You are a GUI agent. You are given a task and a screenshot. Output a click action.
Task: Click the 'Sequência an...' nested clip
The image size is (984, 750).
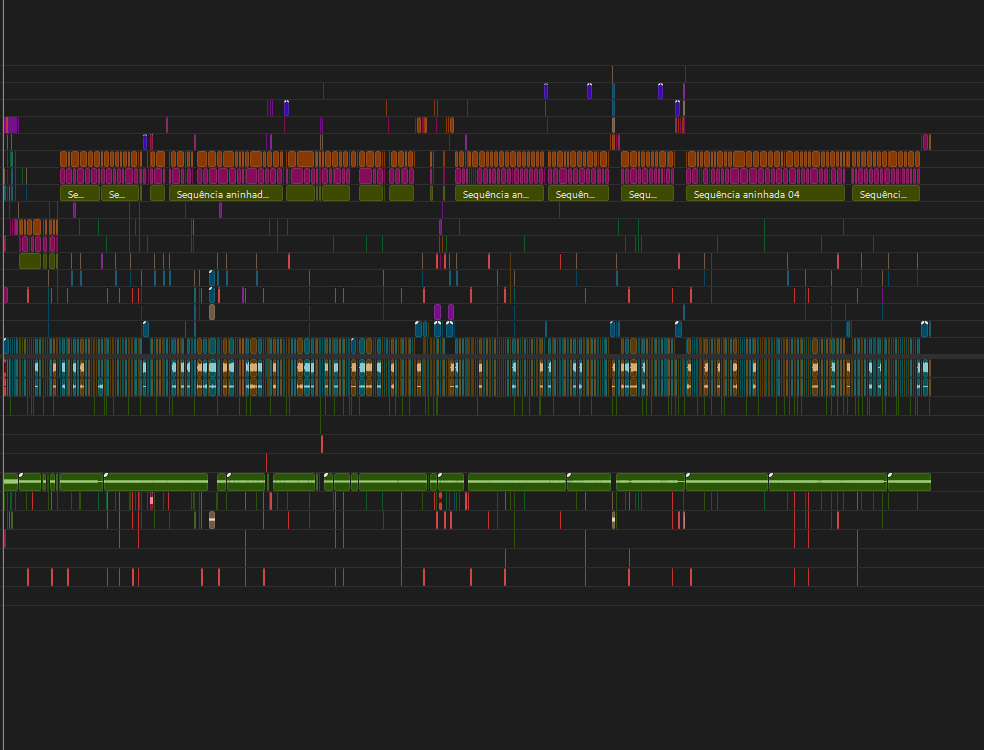(499, 194)
